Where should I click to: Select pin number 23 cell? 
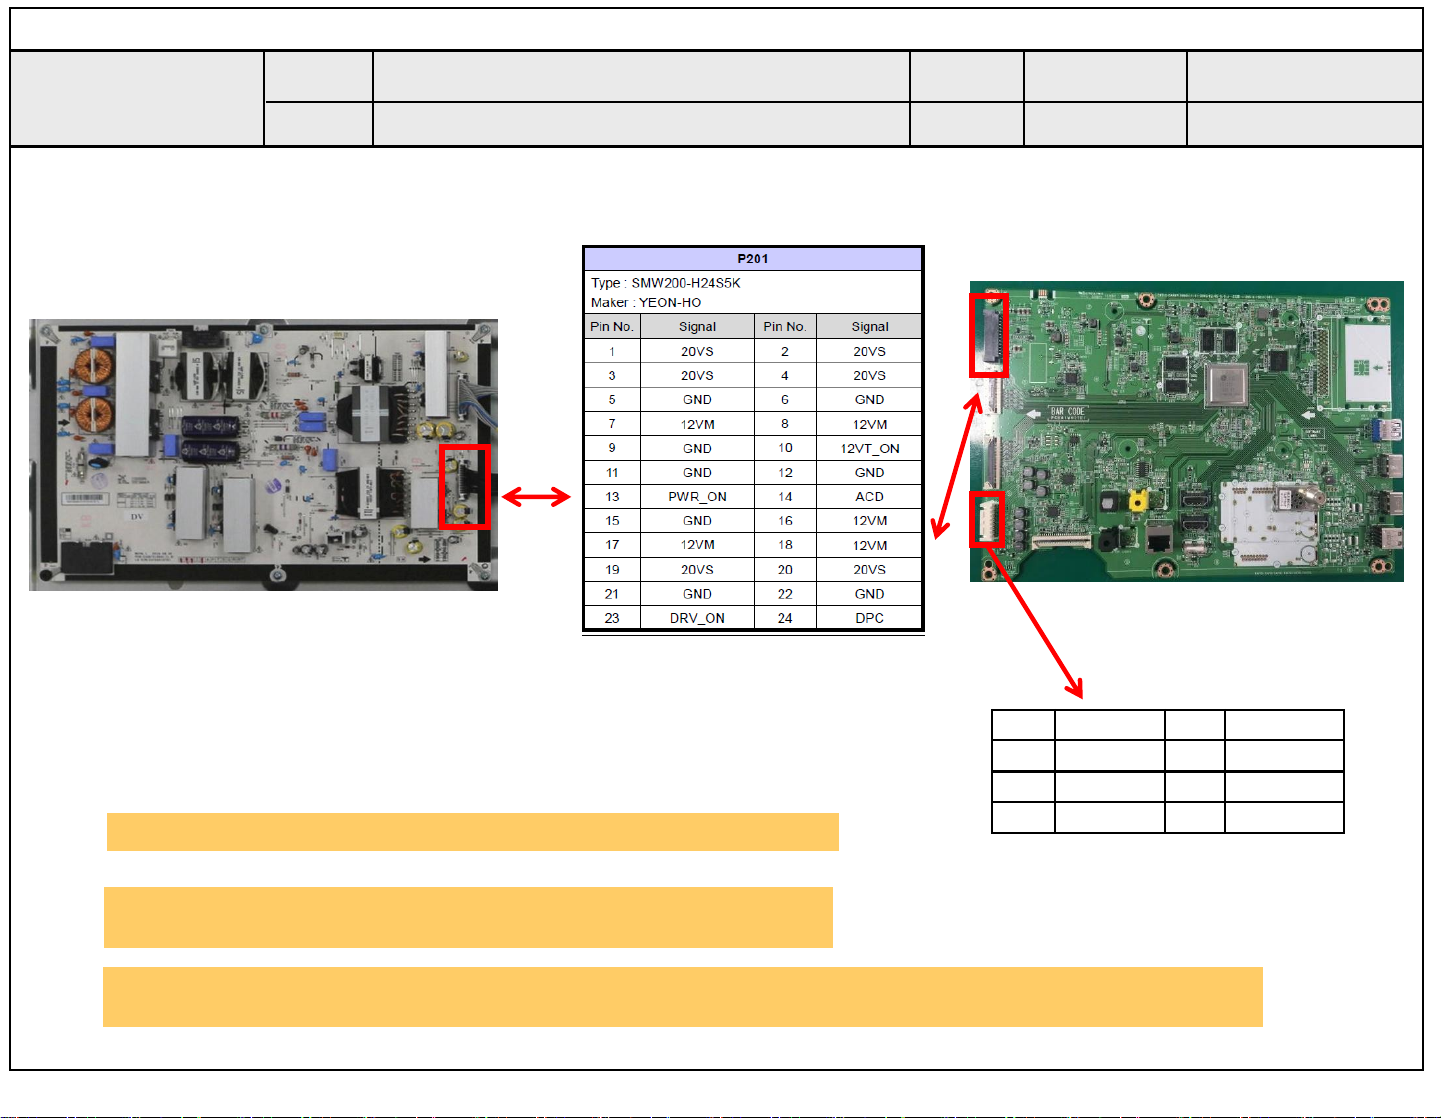612,618
